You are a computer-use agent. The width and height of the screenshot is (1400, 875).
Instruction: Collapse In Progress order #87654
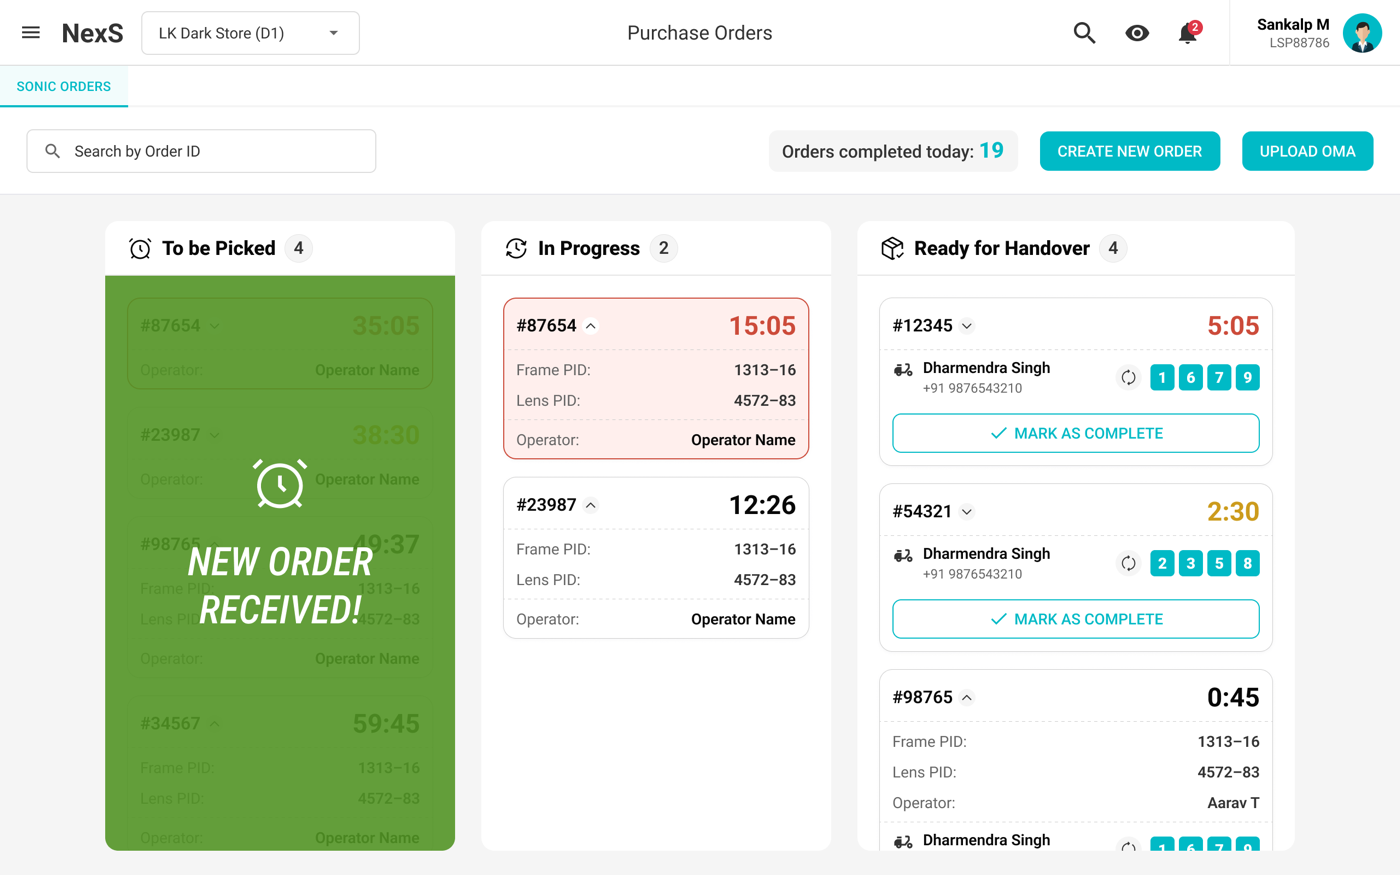click(x=591, y=326)
